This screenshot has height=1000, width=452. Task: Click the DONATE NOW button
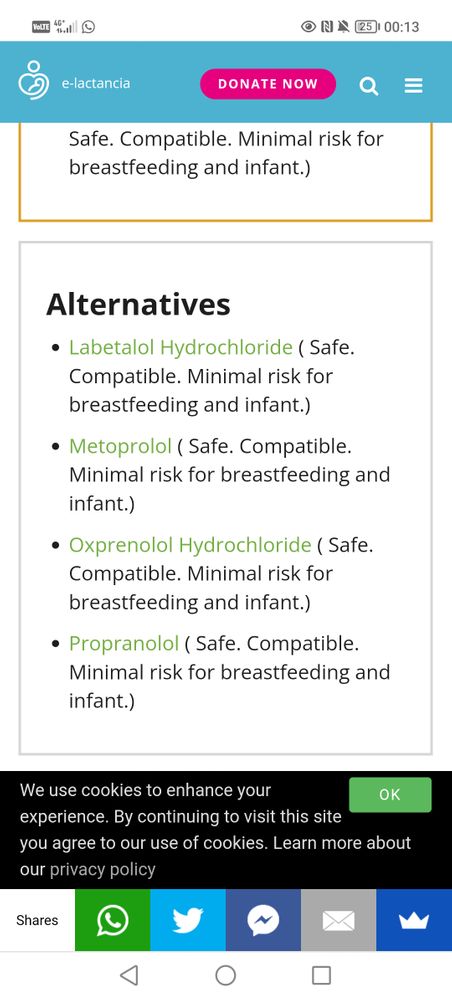point(268,84)
